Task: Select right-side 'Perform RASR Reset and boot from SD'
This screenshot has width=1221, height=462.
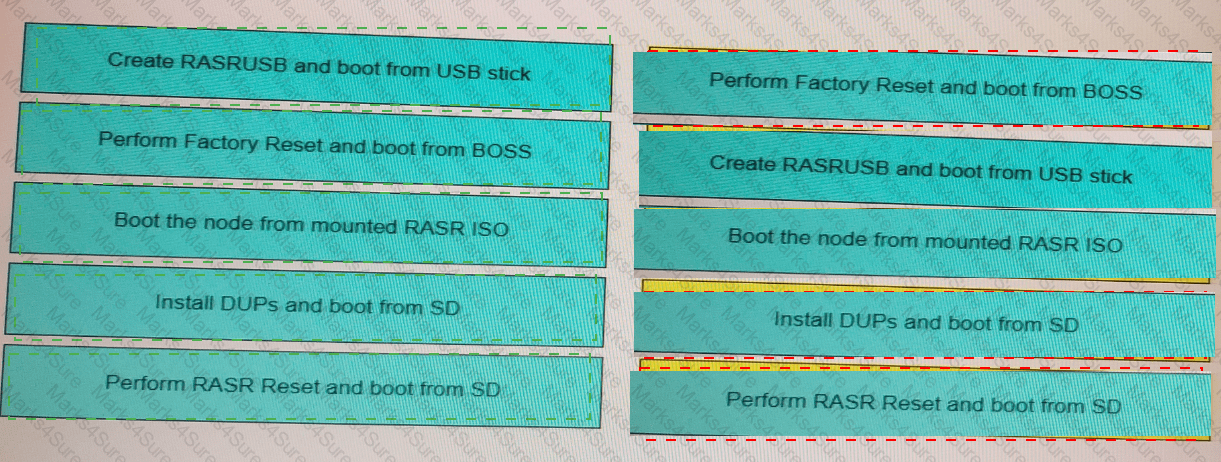Action: click(x=923, y=404)
